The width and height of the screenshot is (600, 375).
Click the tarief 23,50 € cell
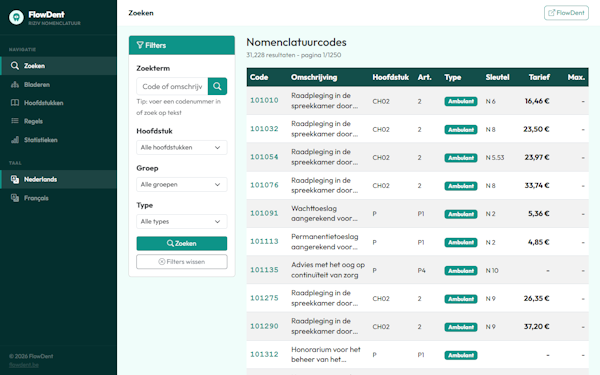(536, 129)
